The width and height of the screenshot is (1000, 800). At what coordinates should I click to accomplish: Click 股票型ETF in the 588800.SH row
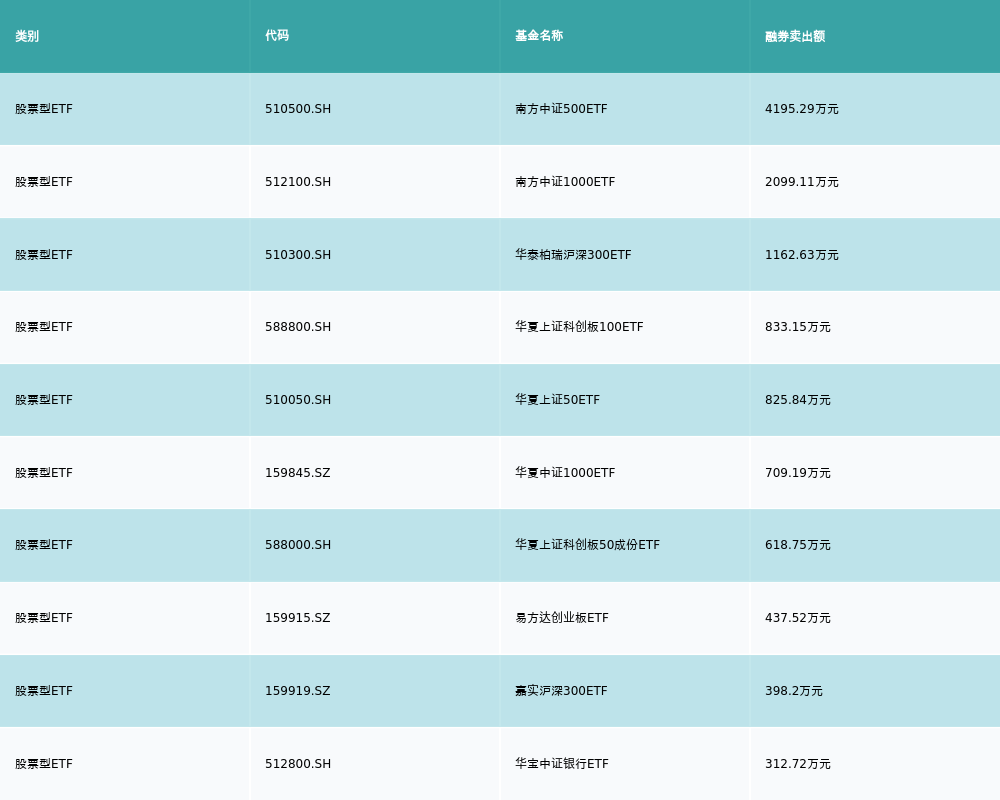44,327
